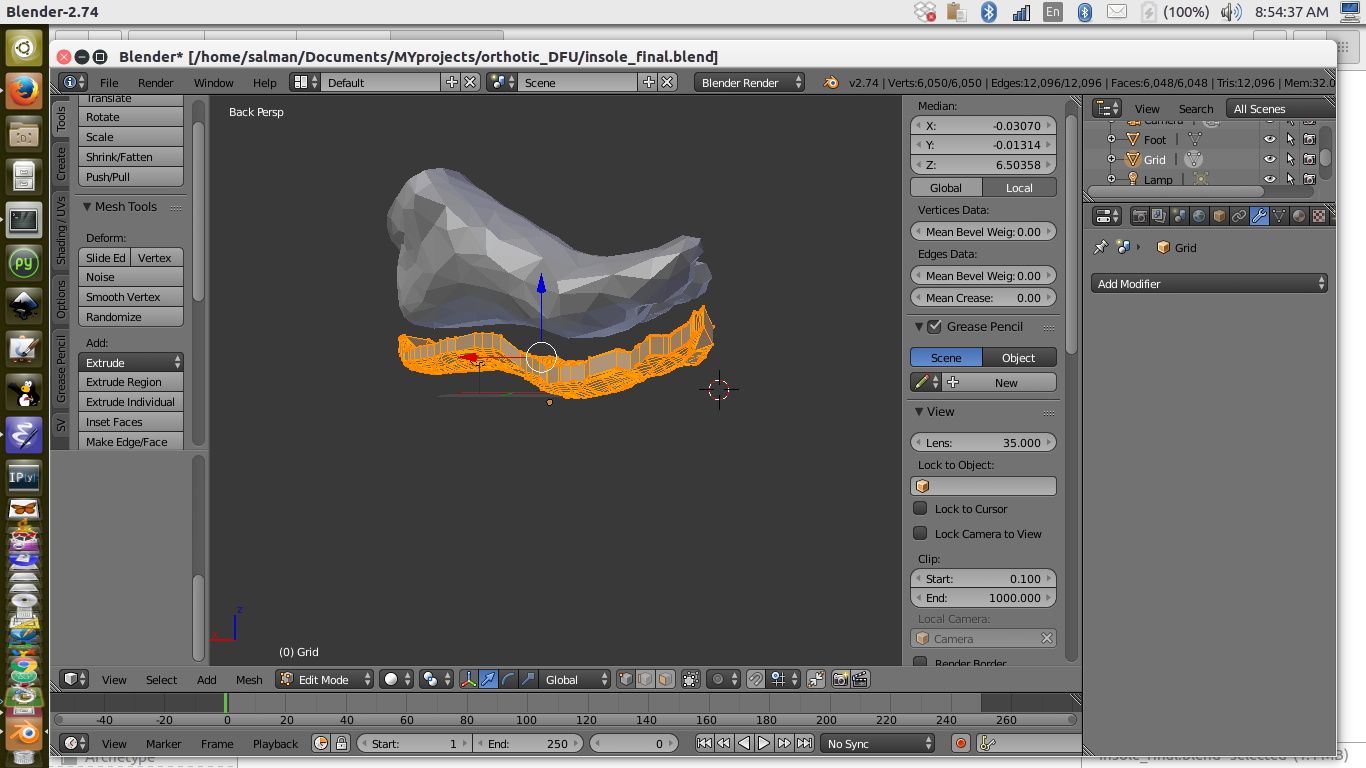The width and height of the screenshot is (1366, 768).
Task: Open the Add Modifier dropdown
Action: point(1209,283)
